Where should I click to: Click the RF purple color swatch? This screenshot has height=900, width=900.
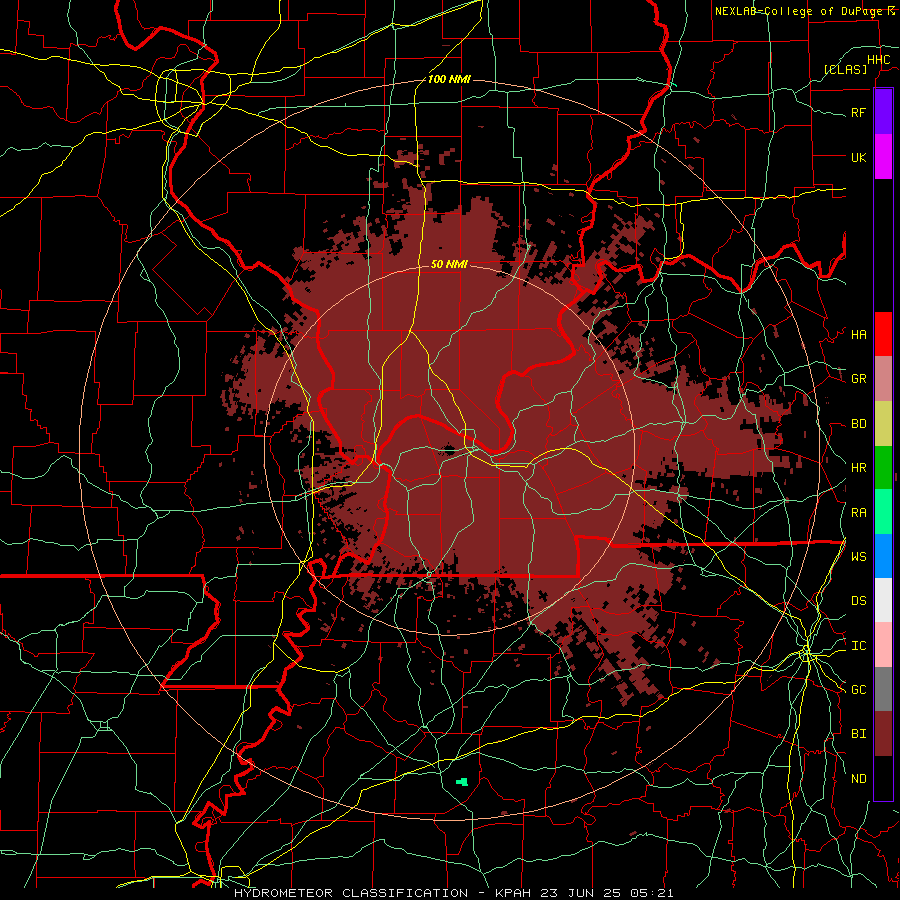[x=883, y=112]
